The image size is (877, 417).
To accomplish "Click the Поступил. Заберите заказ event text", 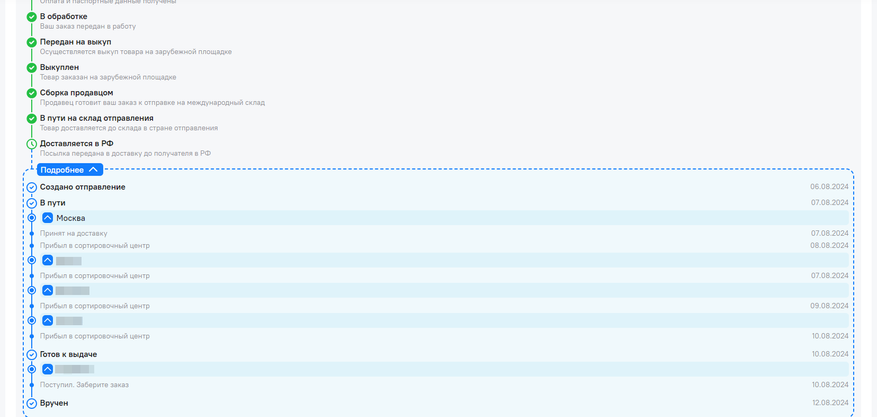I will click(x=84, y=385).
